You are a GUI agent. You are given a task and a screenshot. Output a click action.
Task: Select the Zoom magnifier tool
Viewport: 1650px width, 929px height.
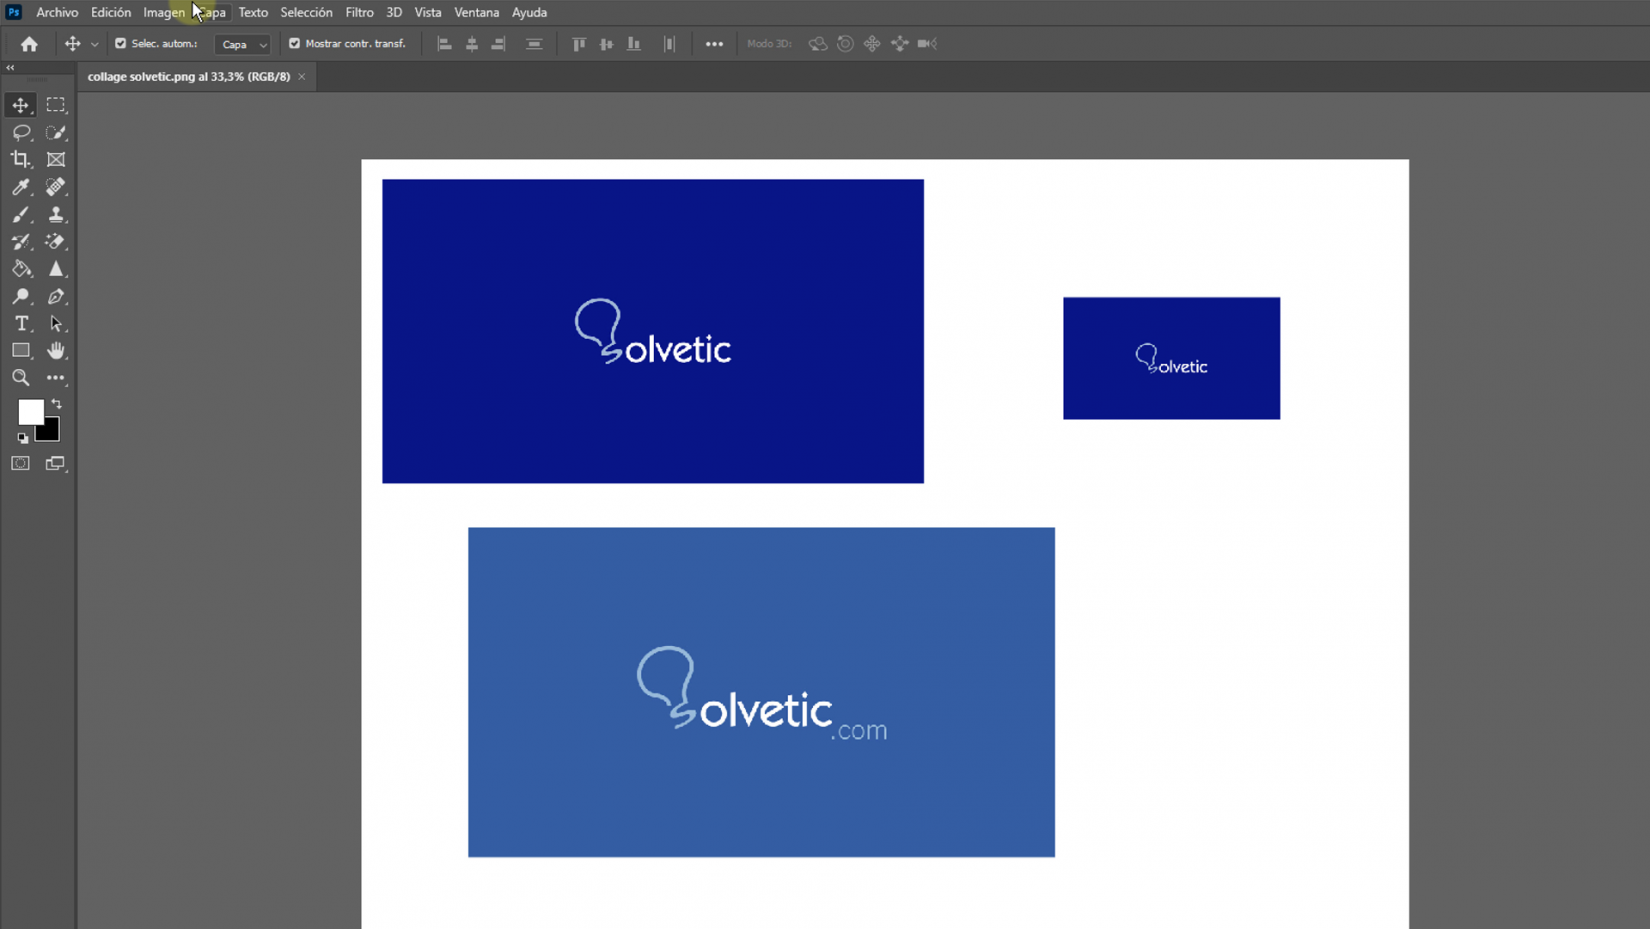pos(21,378)
